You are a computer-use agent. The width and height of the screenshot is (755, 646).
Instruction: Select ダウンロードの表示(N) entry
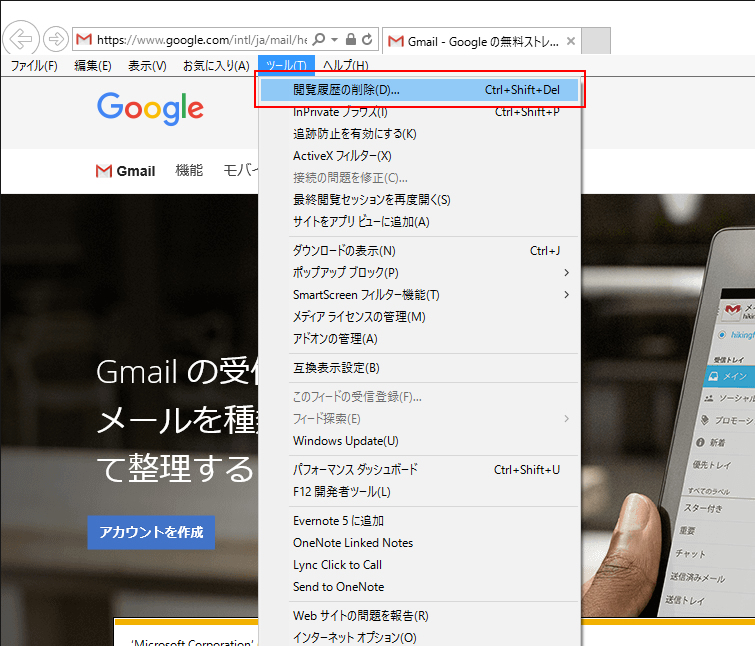pyautogui.click(x=419, y=251)
